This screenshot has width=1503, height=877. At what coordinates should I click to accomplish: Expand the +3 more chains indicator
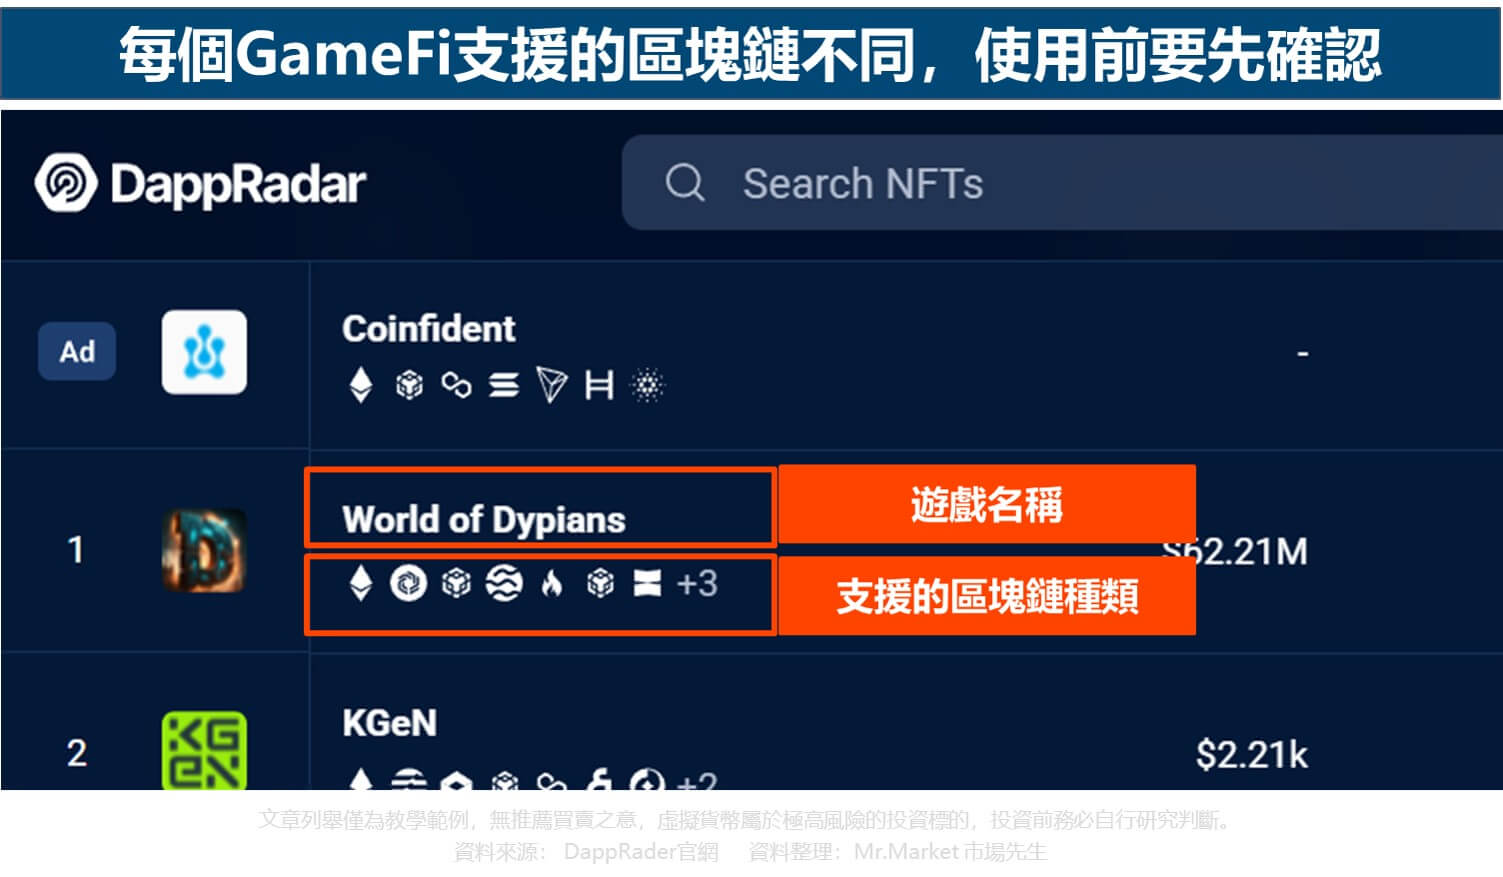click(x=697, y=583)
